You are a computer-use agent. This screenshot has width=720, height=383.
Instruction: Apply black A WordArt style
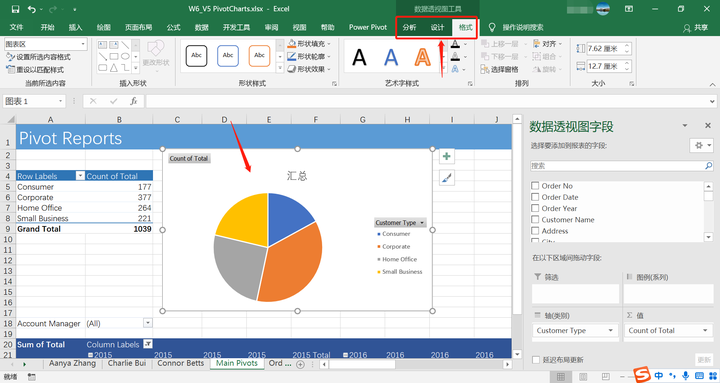pyautogui.click(x=359, y=58)
